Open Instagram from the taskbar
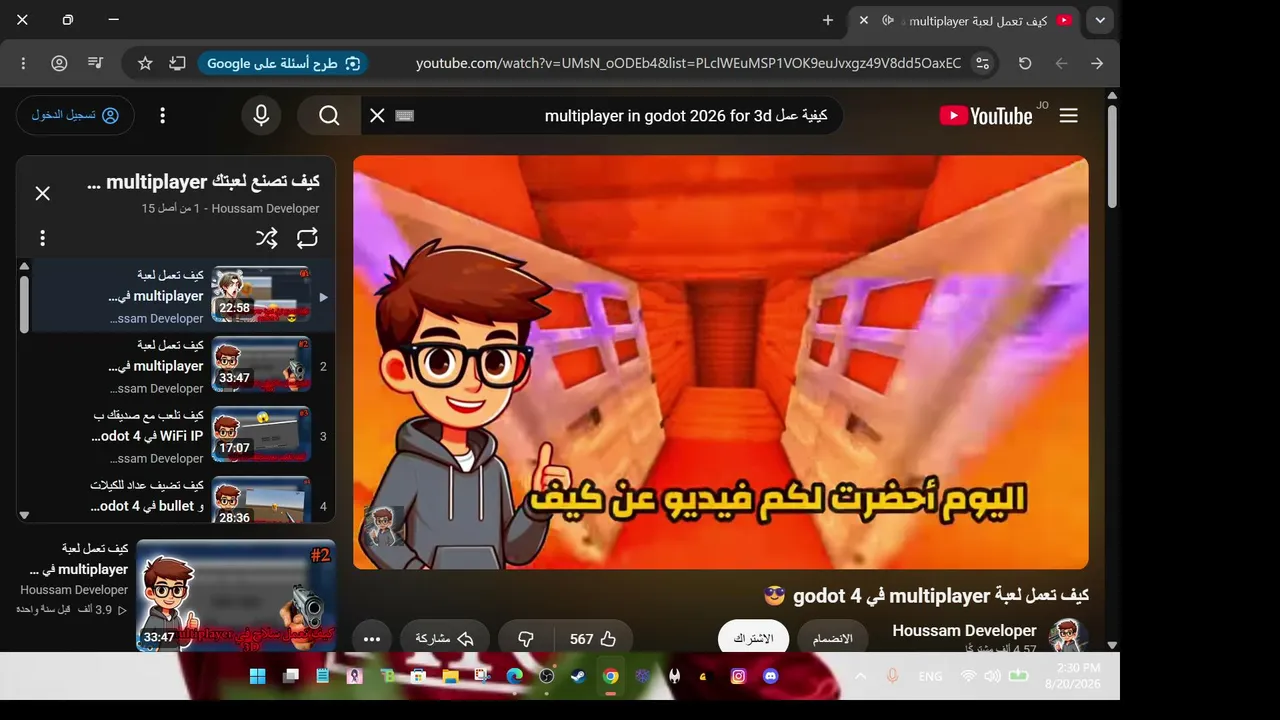This screenshot has height=720, width=1280. [738, 676]
